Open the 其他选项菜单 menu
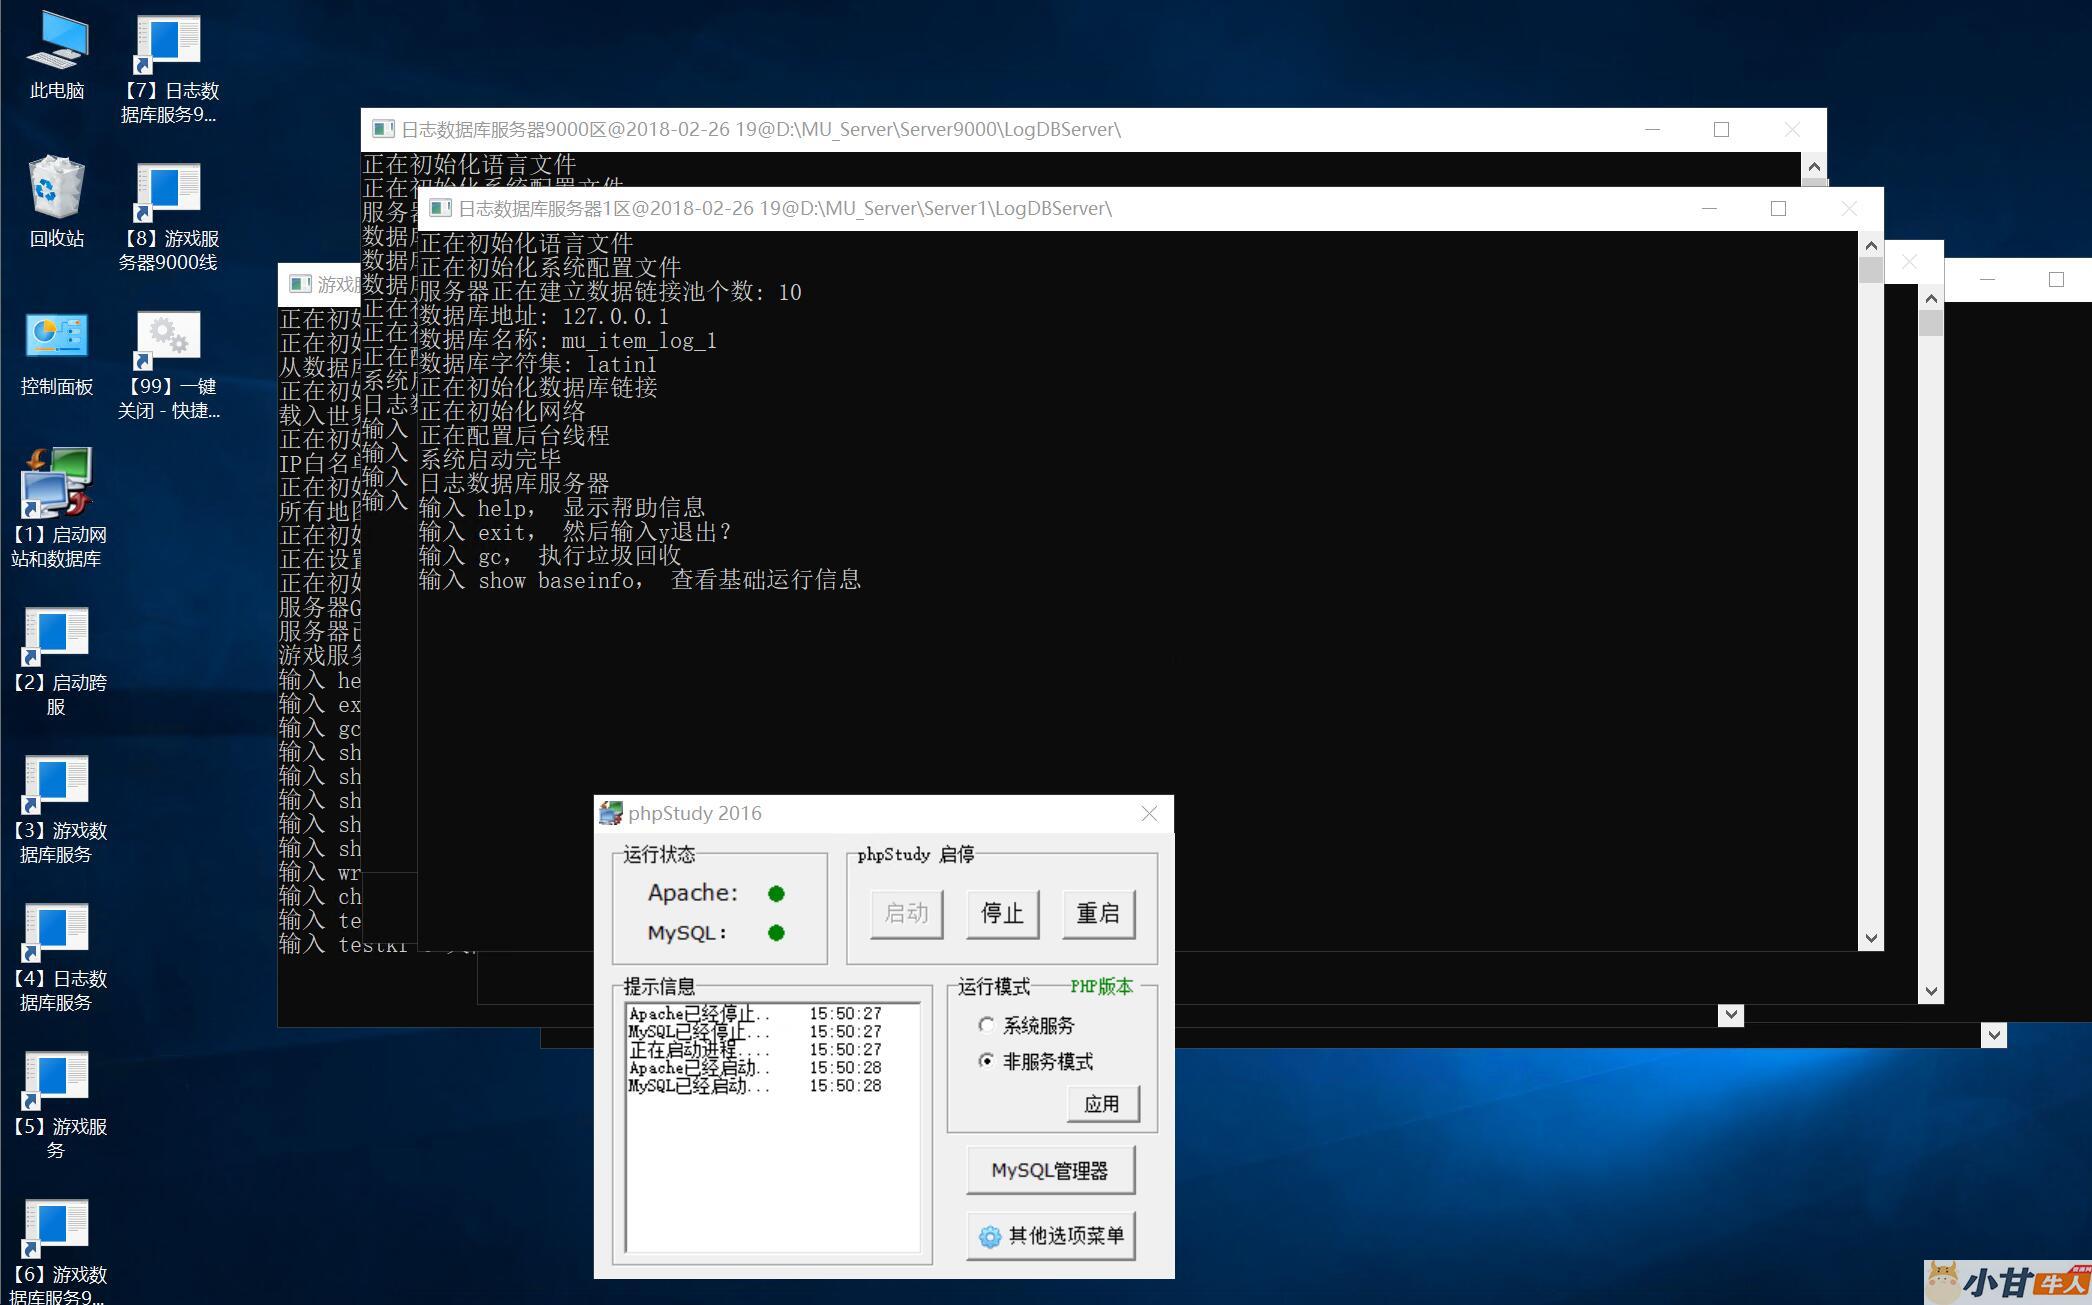The height and width of the screenshot is (1305, 2092). (x=1050, y=1236)
